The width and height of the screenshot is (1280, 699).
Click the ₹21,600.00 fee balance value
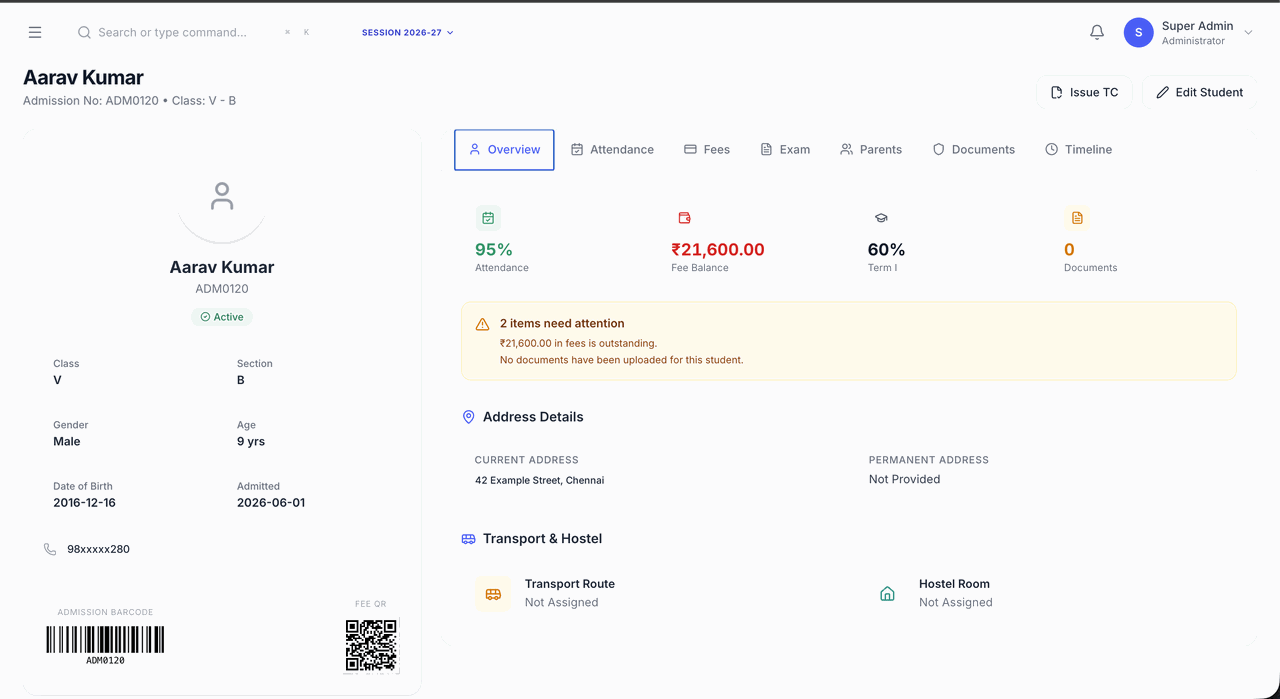coord(718,250)
